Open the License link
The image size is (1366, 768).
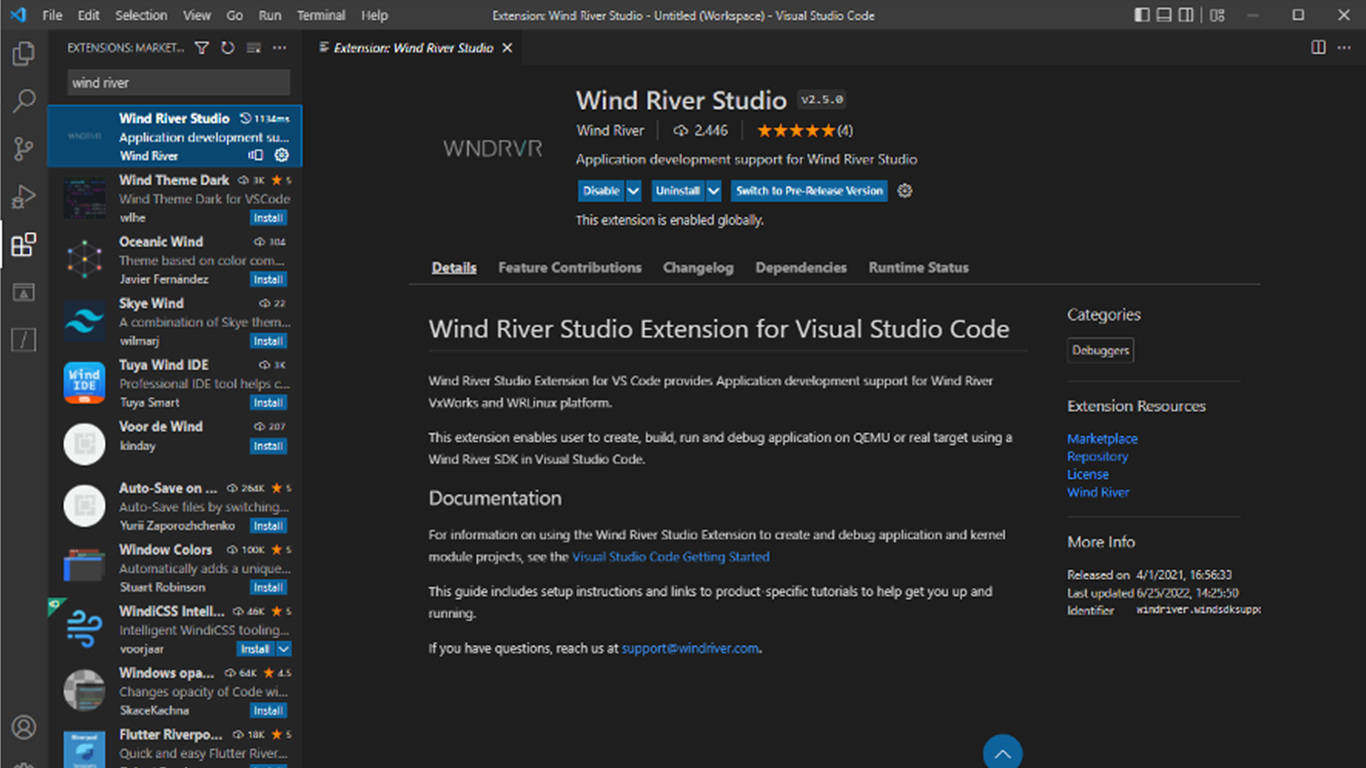tap(1088, 475)
